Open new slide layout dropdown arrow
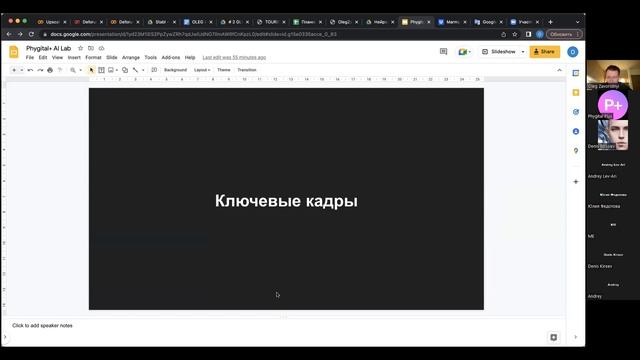The image size is (640, 360). click(22, 70)
